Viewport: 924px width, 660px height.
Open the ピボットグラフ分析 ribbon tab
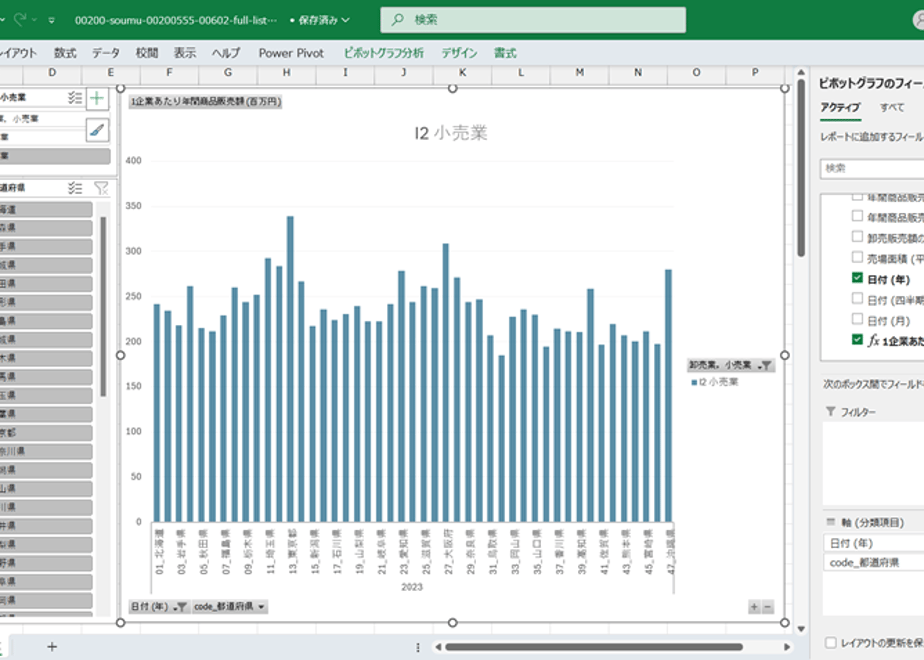[384, 53]
